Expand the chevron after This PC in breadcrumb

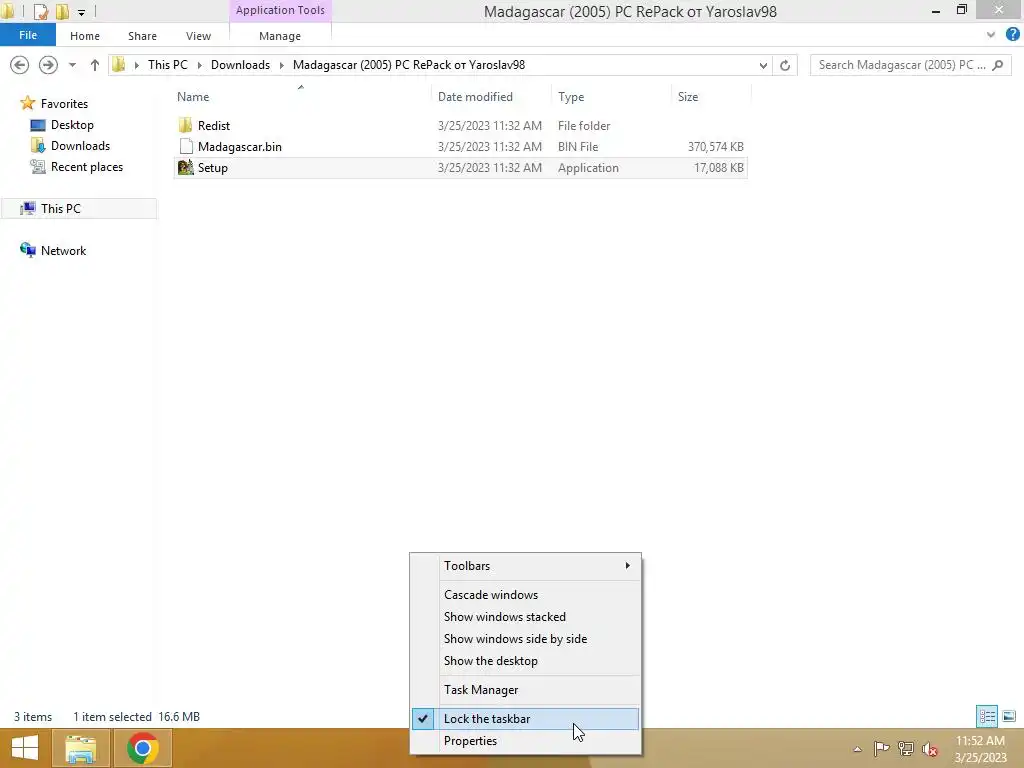click(199, 65)
